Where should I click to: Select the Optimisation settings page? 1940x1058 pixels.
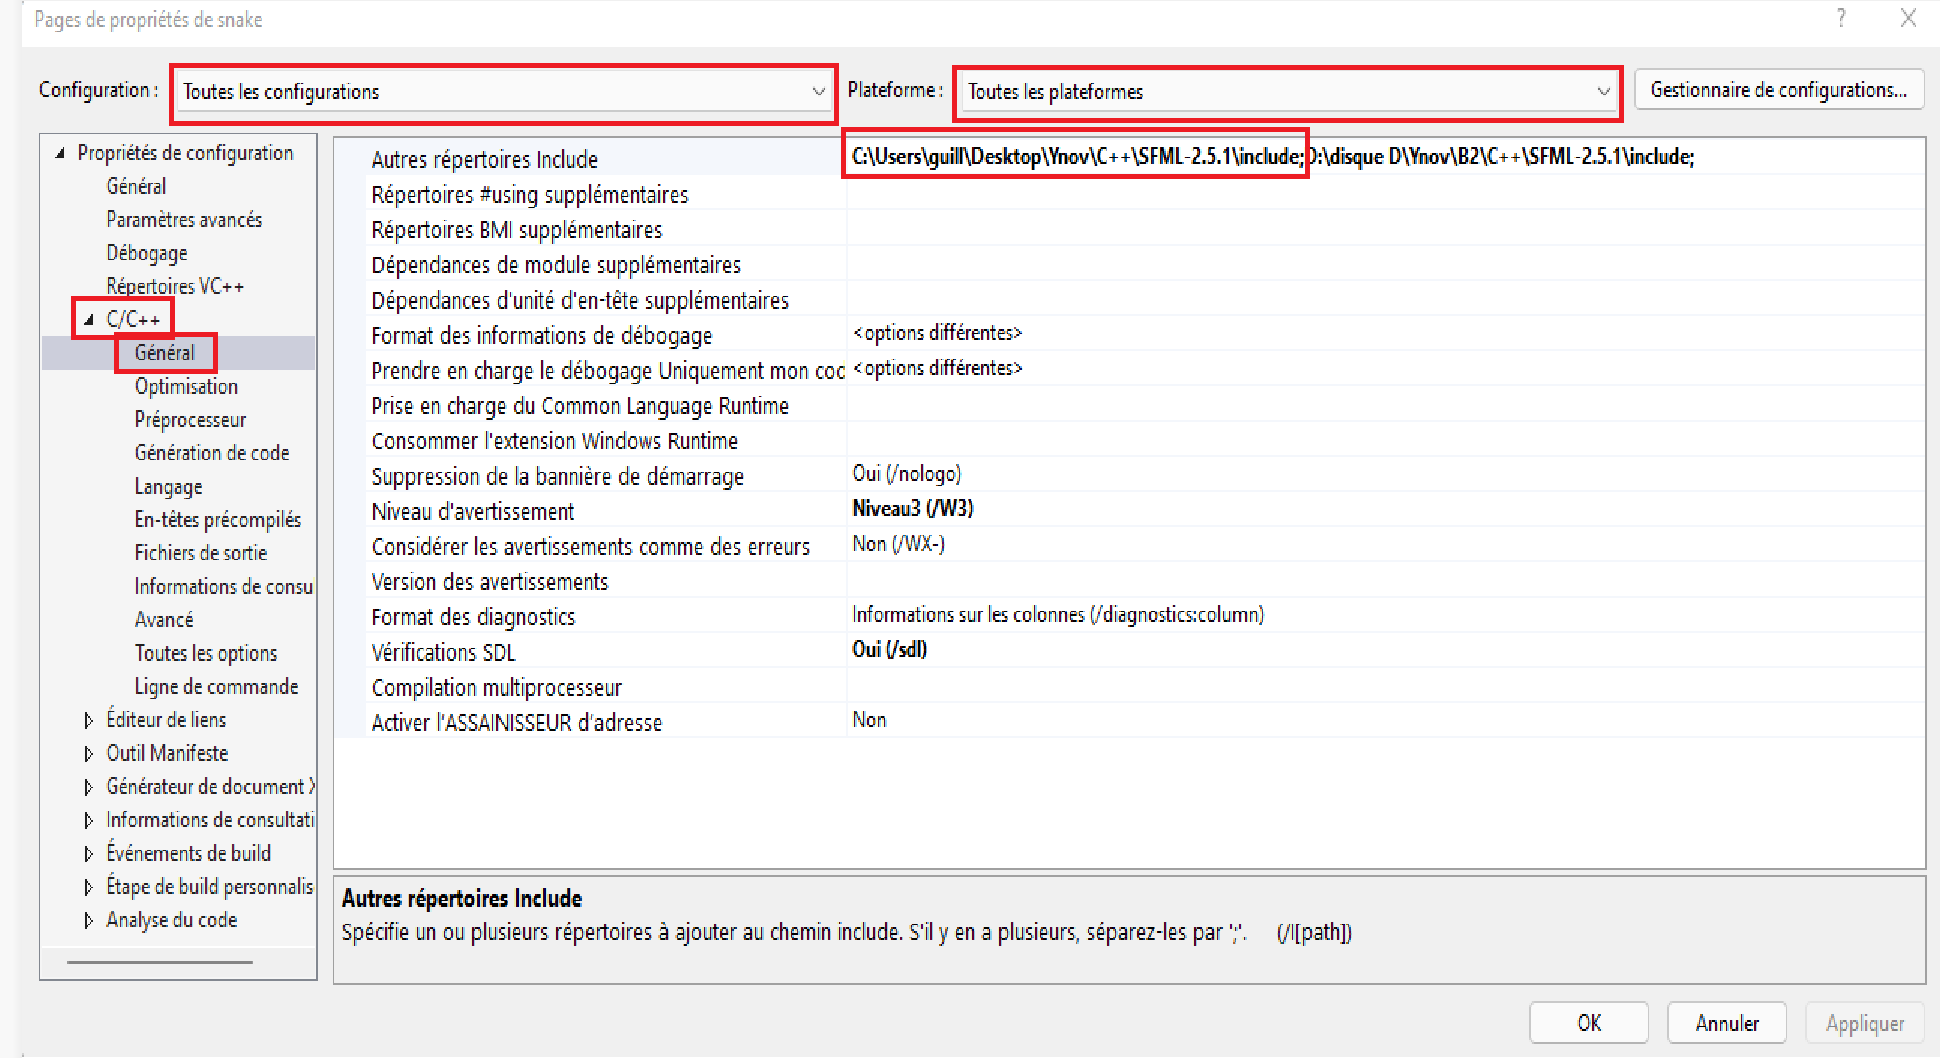click(186, 386)
